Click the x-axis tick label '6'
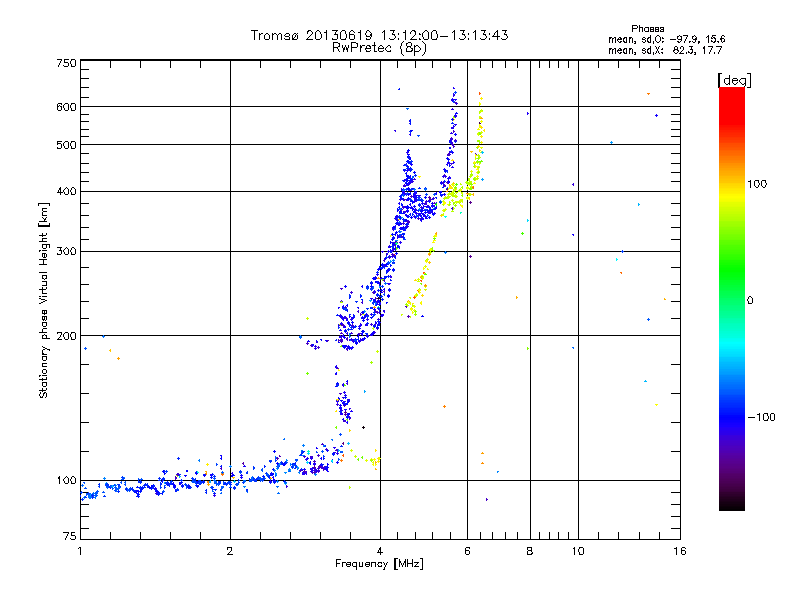Viewport: 800px width, 600px height. click(467, 551)
